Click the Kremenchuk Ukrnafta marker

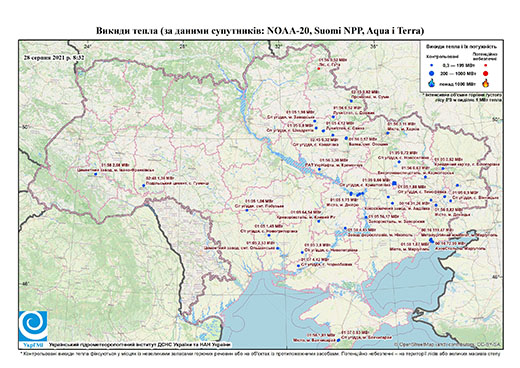click(319, 169)
